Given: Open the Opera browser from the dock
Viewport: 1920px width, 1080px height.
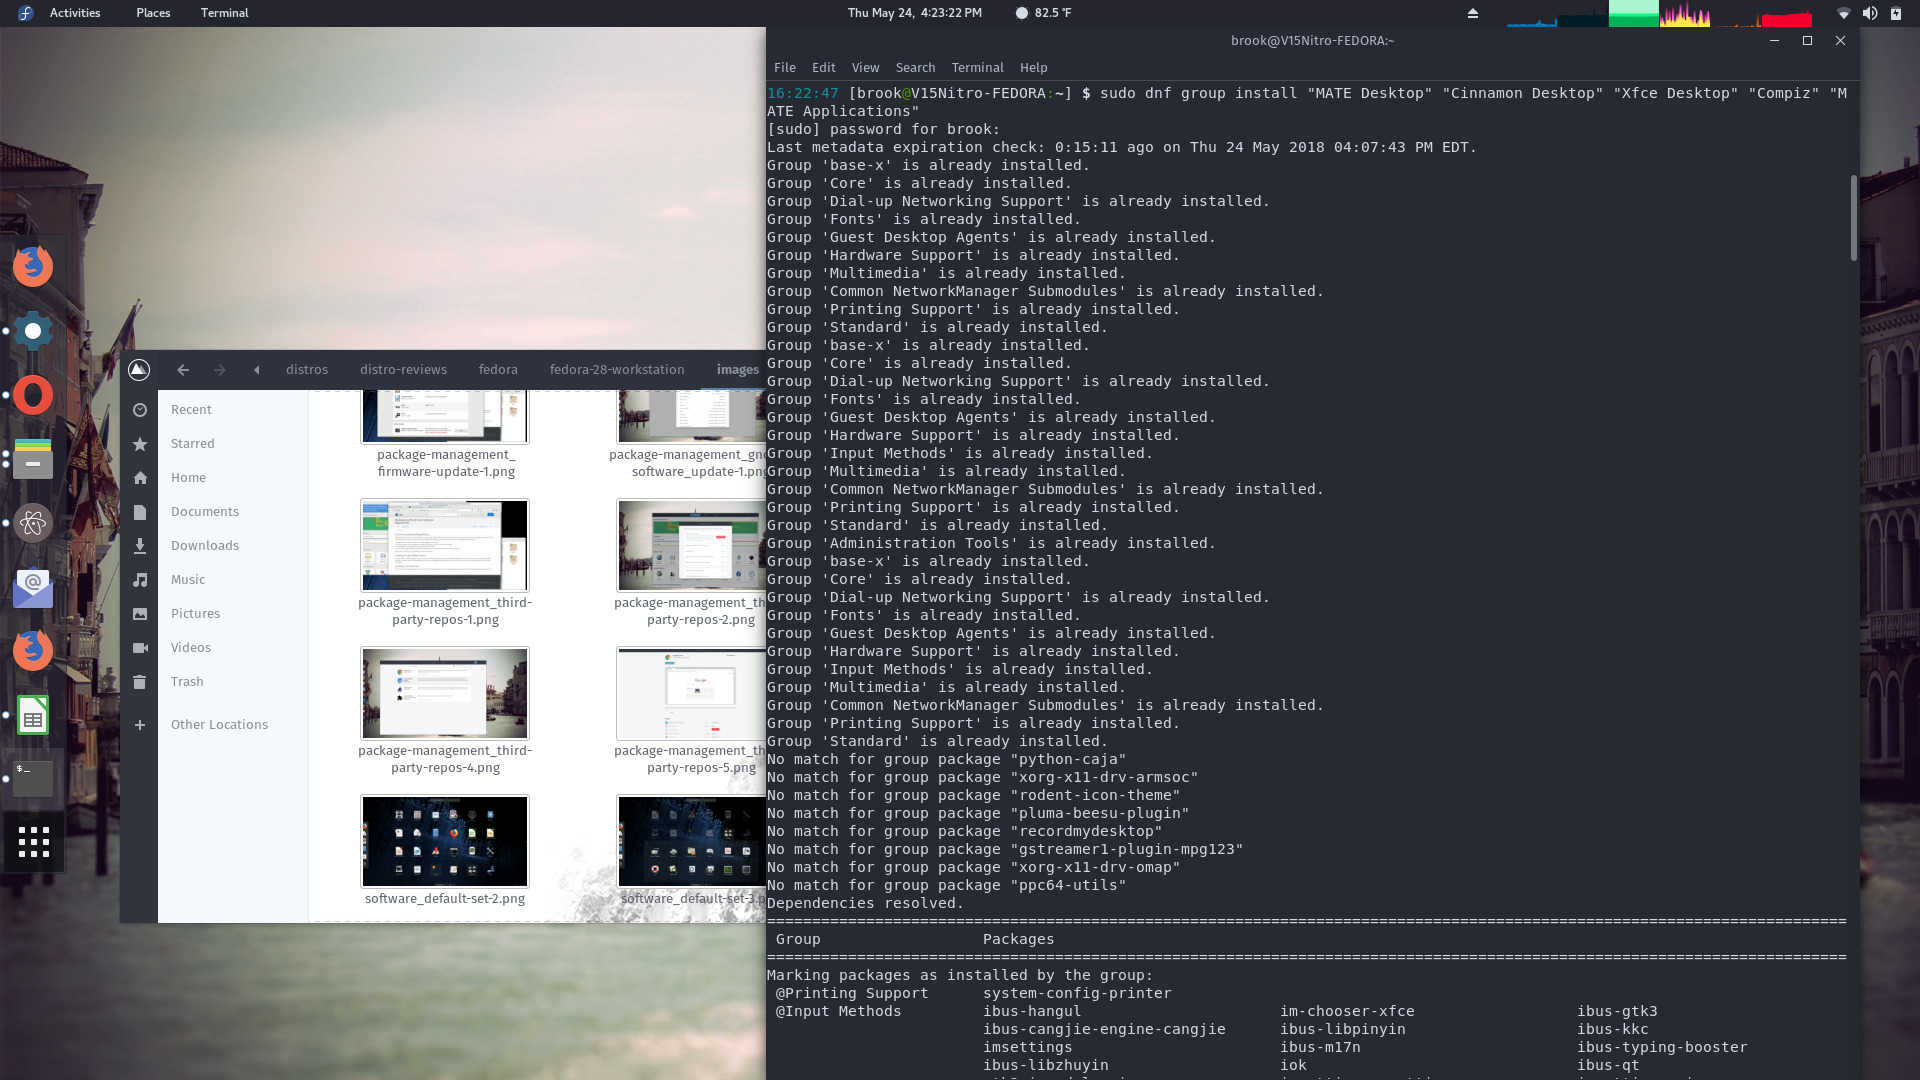Looking at the screenshot, I should pos(33,395).
